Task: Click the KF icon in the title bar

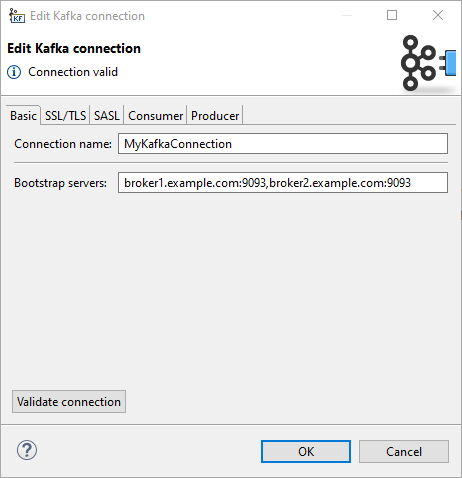Action: 17,15
